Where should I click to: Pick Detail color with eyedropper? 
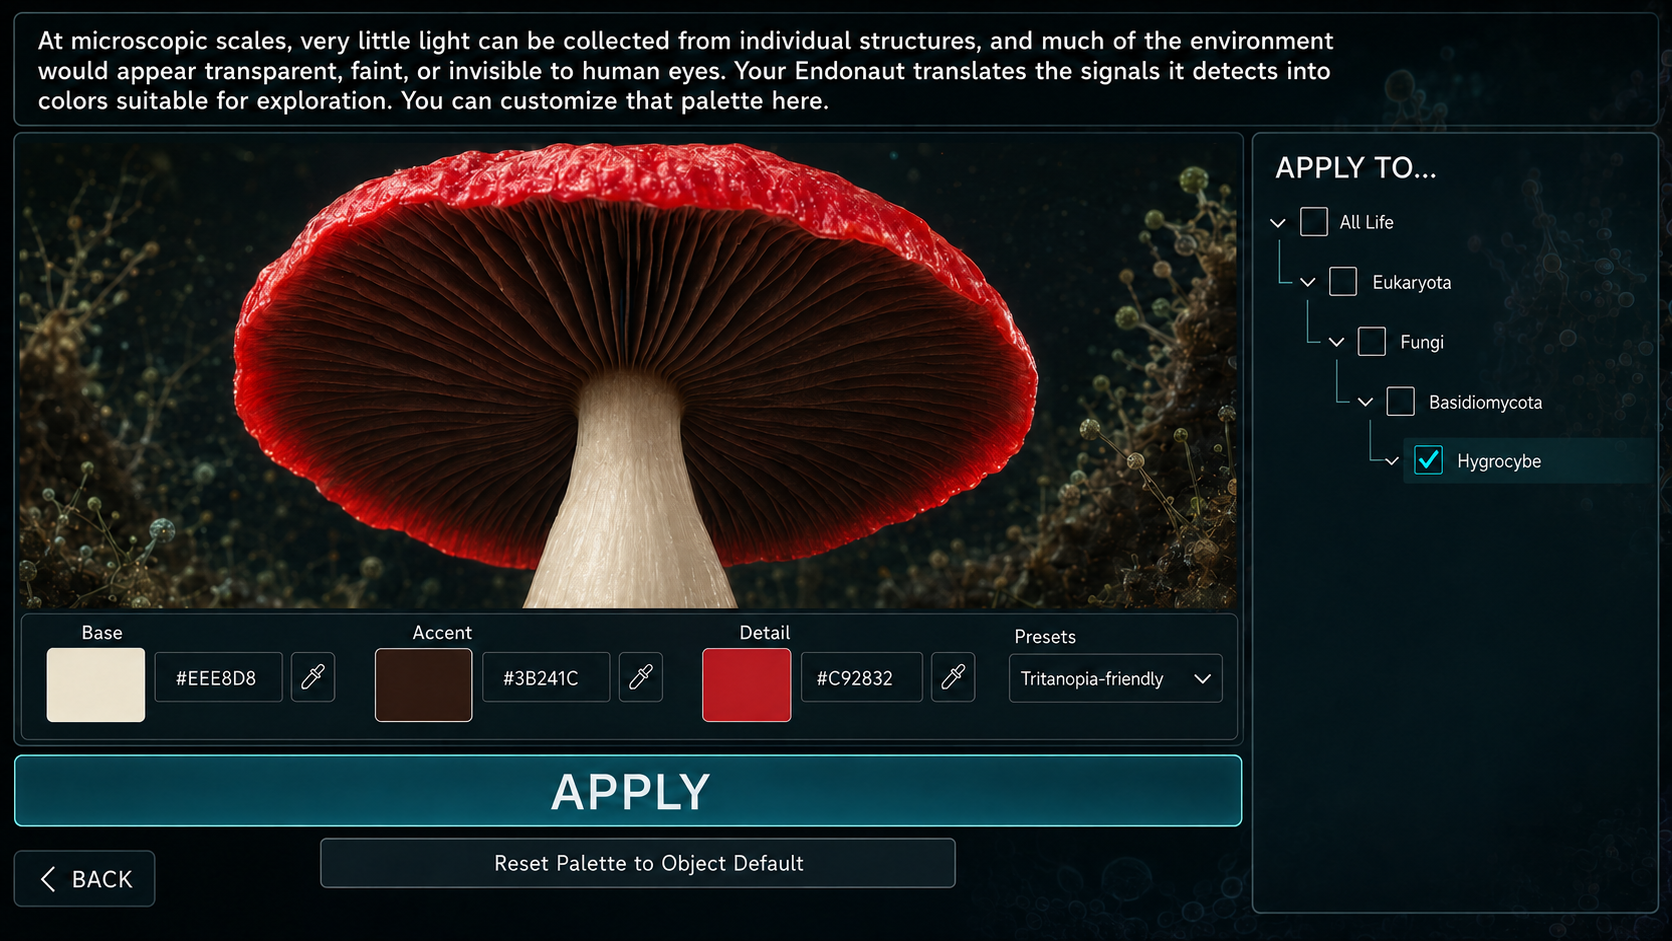coord(953,677)
